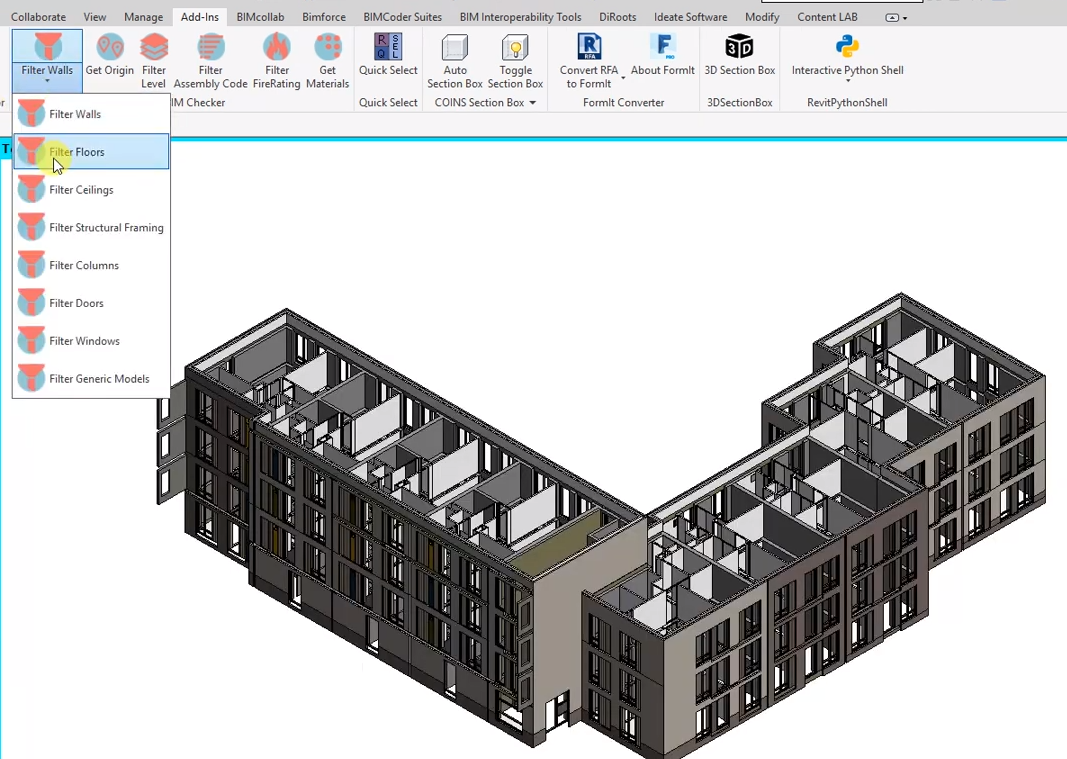This screenshot has height=759, width=1067.
Task: Switch to the BIMcollab tab
Action: point(258,17)
